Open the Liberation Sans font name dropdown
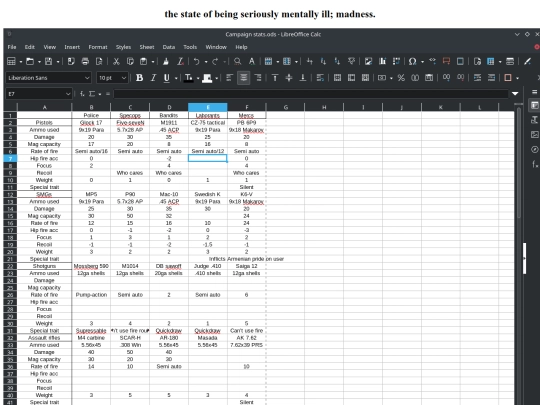540x405 pixels. point(49,78)
